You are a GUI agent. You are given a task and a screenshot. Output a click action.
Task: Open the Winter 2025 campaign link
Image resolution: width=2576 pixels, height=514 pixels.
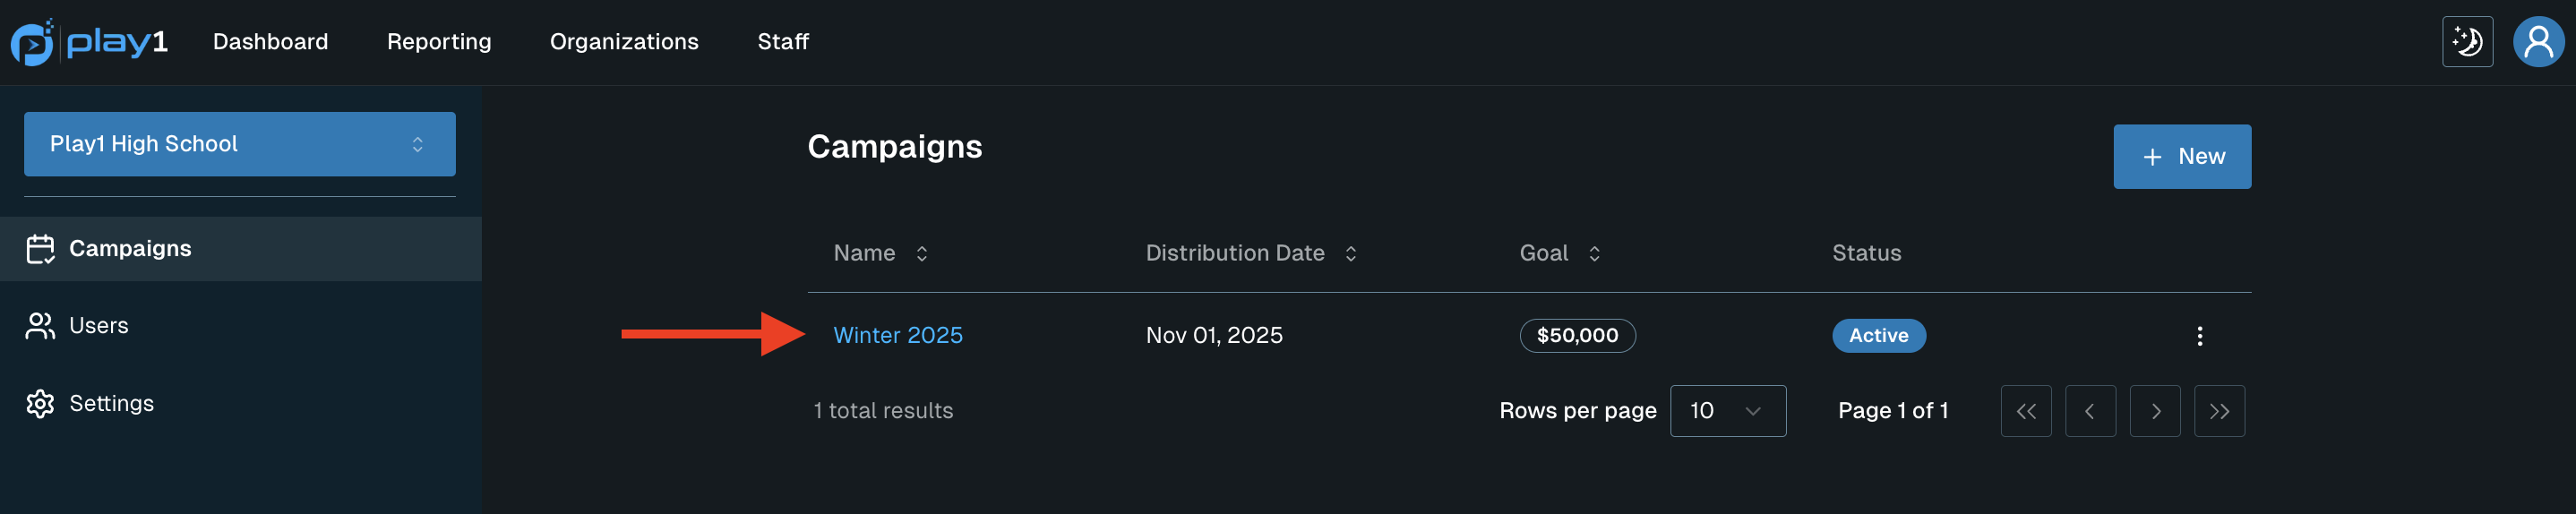pyautogui.click(x=897, y=336)
